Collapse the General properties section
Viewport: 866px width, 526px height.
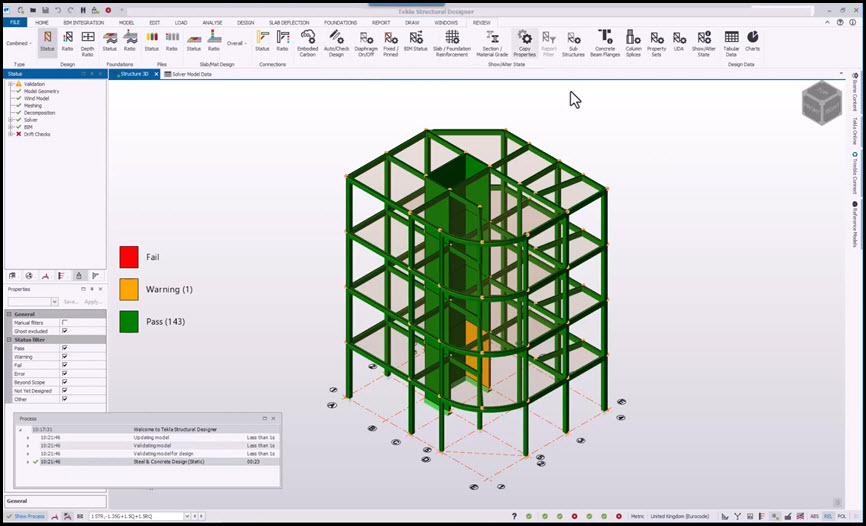(9, 314)
